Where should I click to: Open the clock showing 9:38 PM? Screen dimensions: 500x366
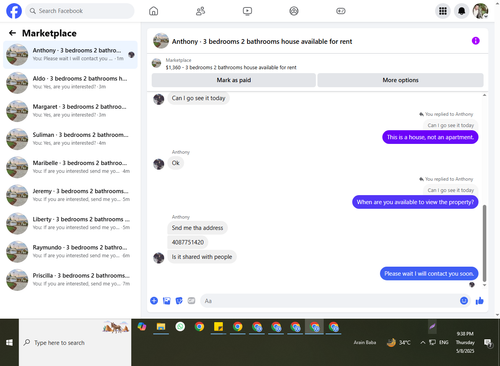point(465,342)
